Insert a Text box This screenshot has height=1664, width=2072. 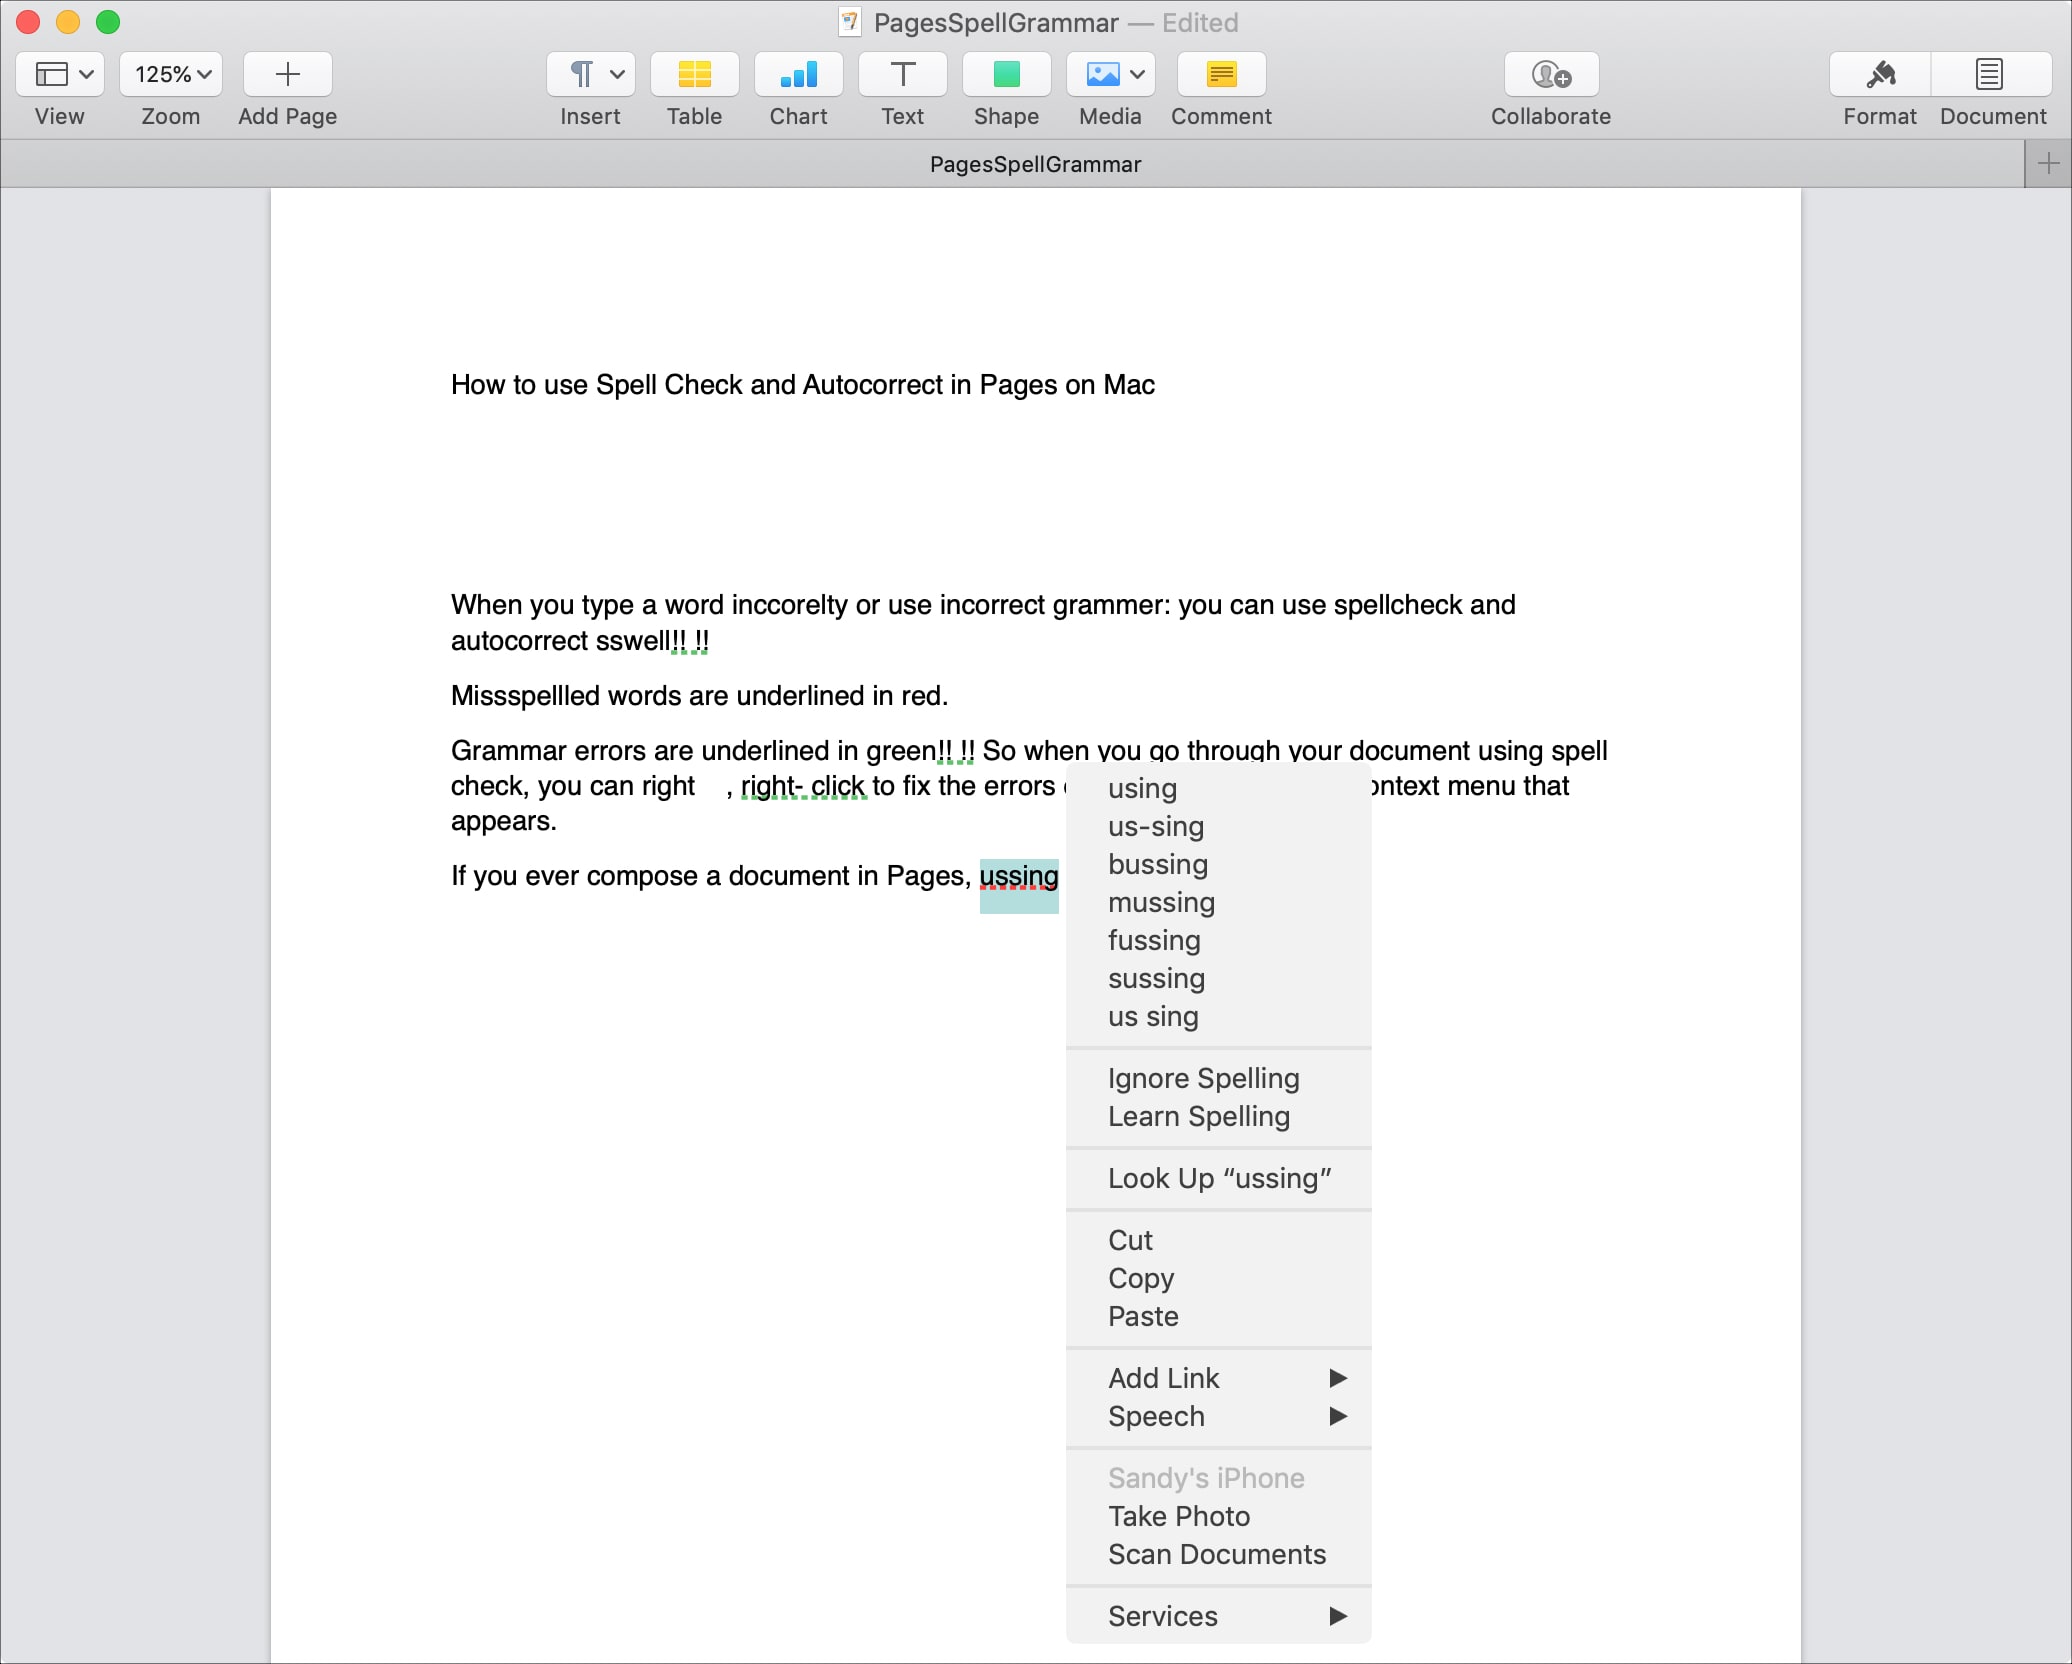pyautogui.click(x=902, y=75)
